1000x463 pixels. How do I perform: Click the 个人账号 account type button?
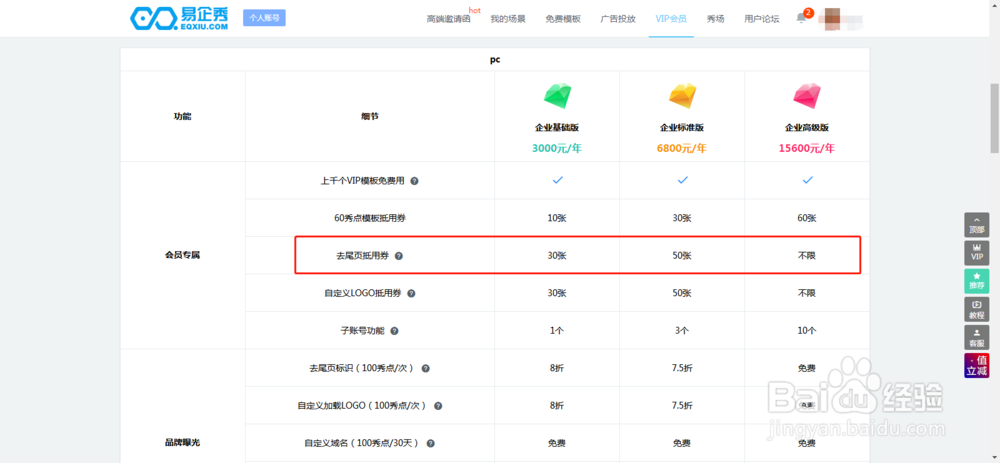click(264, 18)
